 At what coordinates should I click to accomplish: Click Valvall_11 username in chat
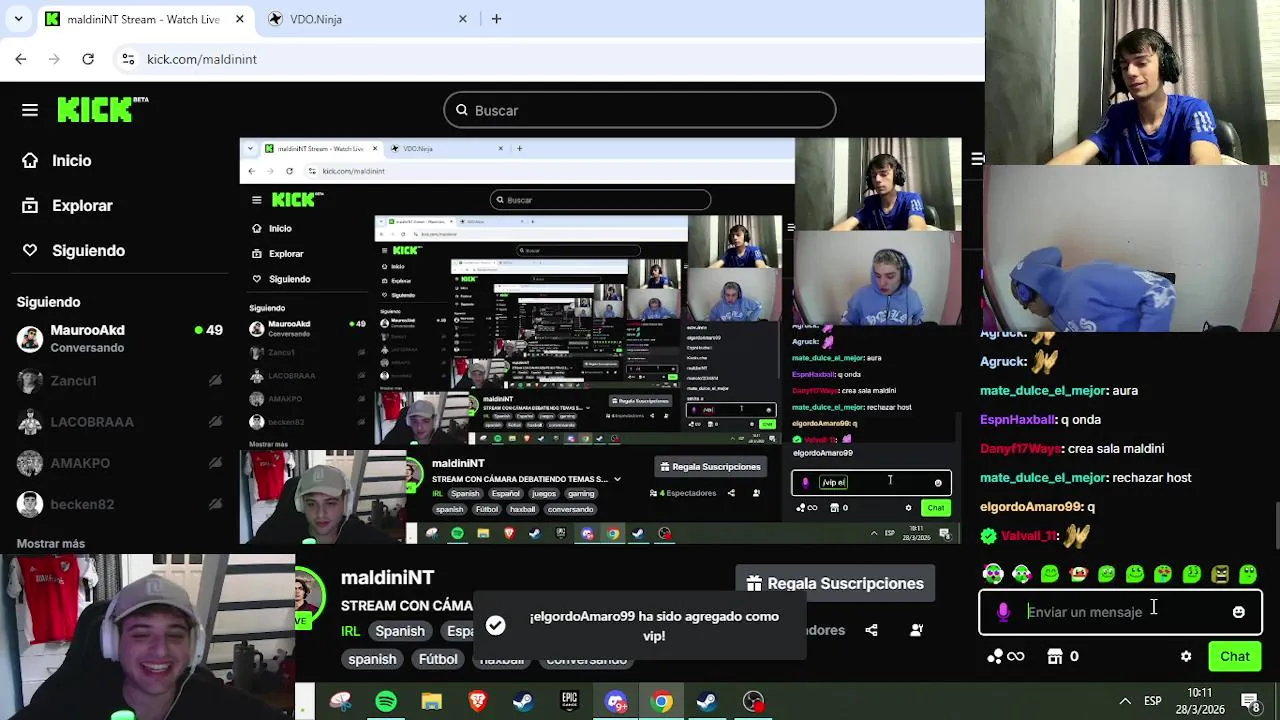tap(1029, 536)
